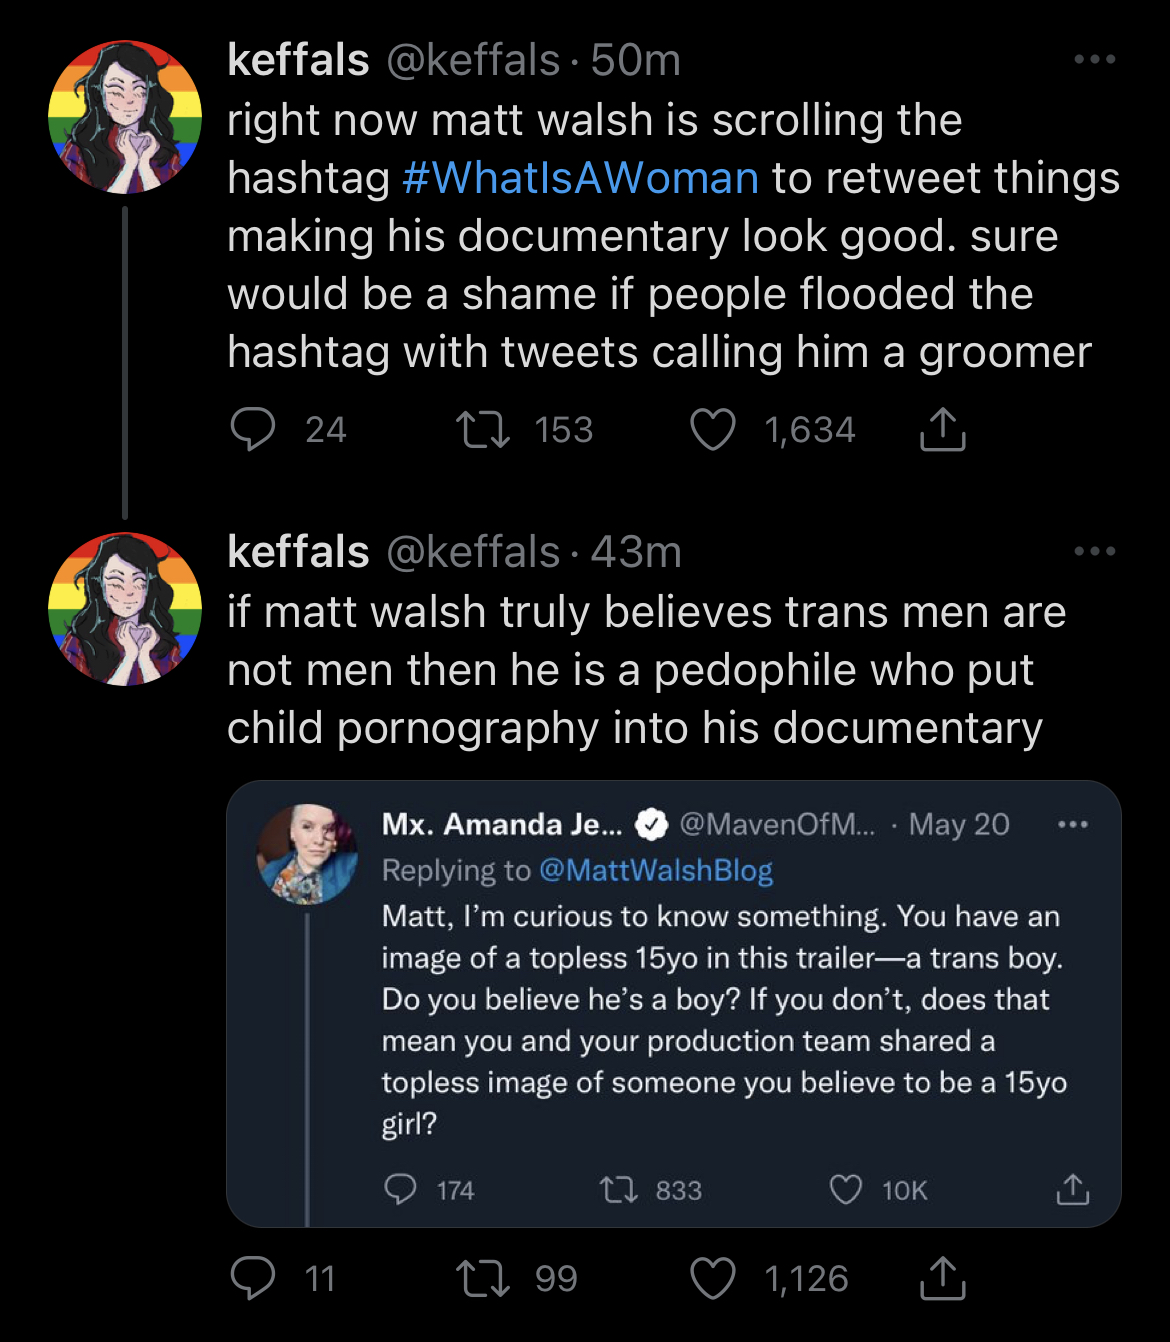Like the quoted tweet with 10K likes
The image size is (1170, 1342).
click(846, 1190)
